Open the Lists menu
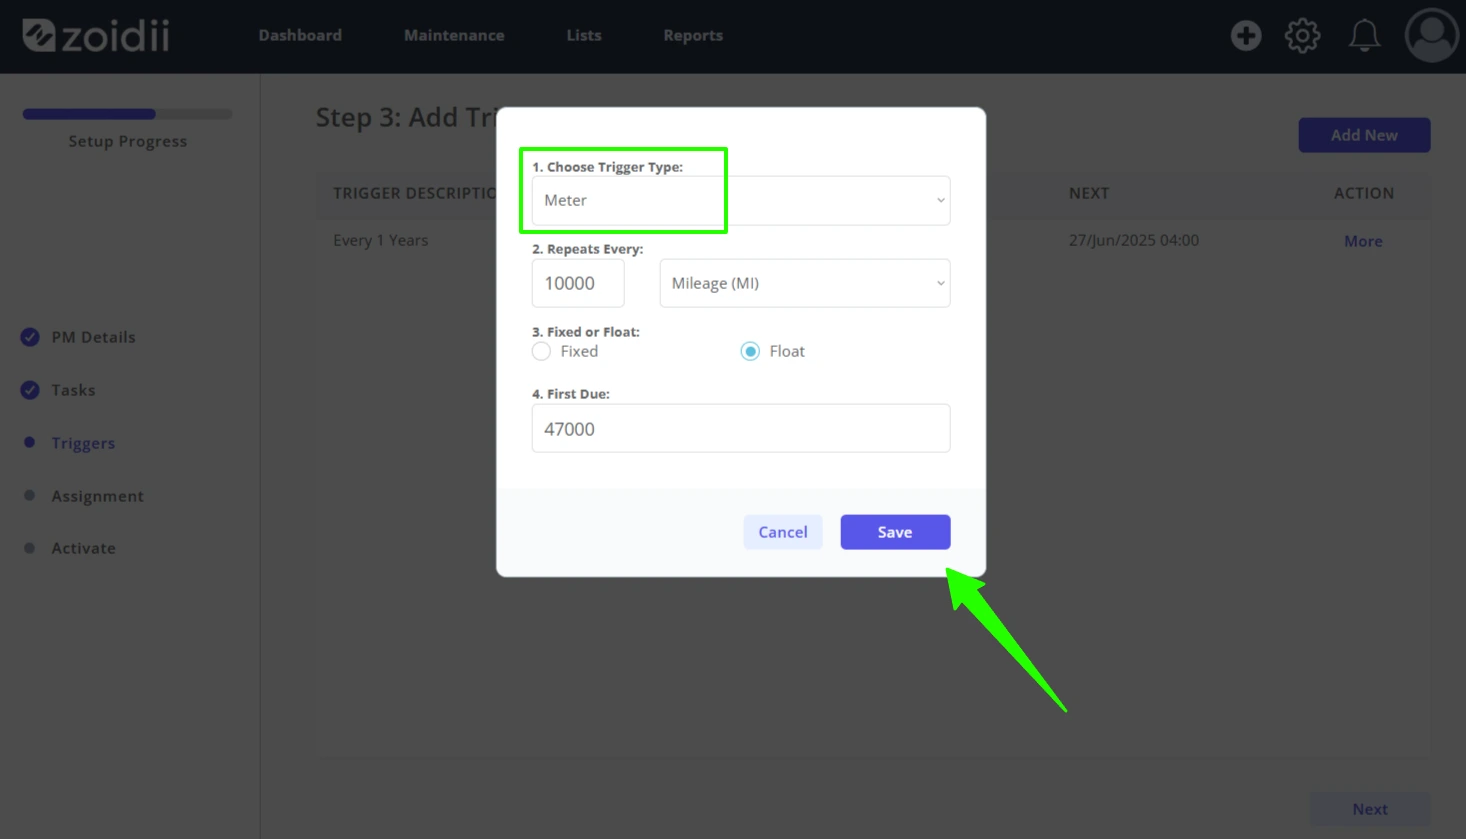1466x839 pixels. 584,35
